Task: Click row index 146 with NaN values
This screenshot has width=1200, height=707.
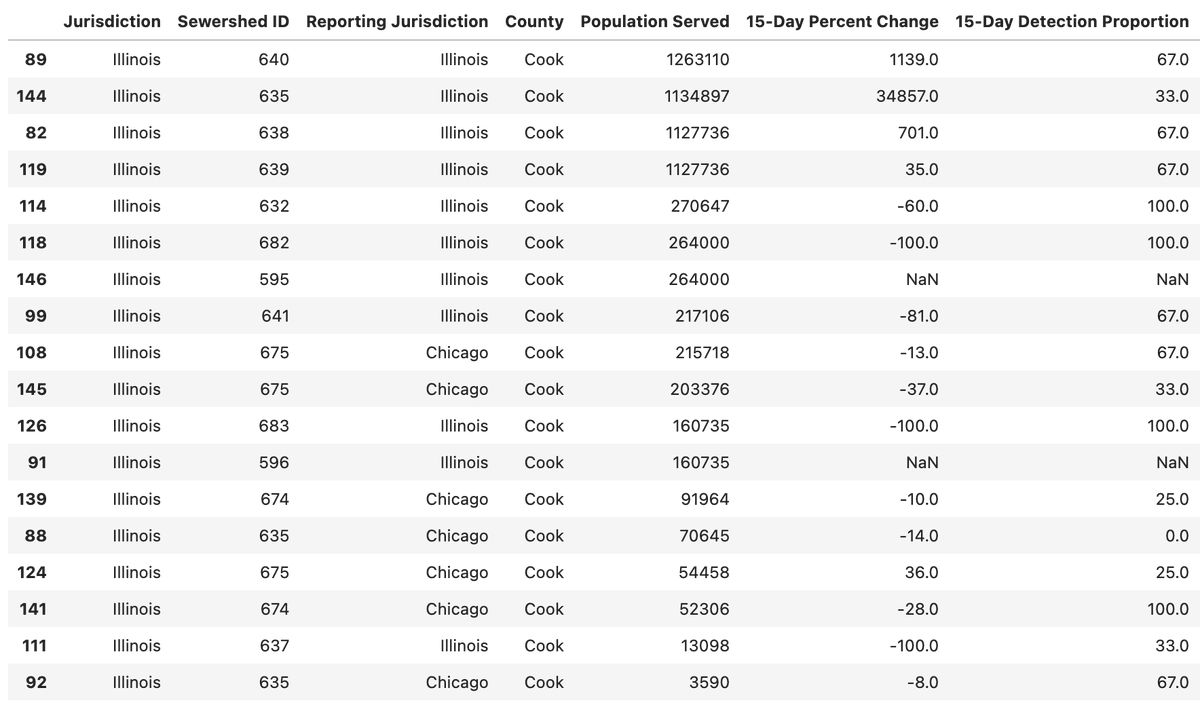Action: tap(32, 279)
